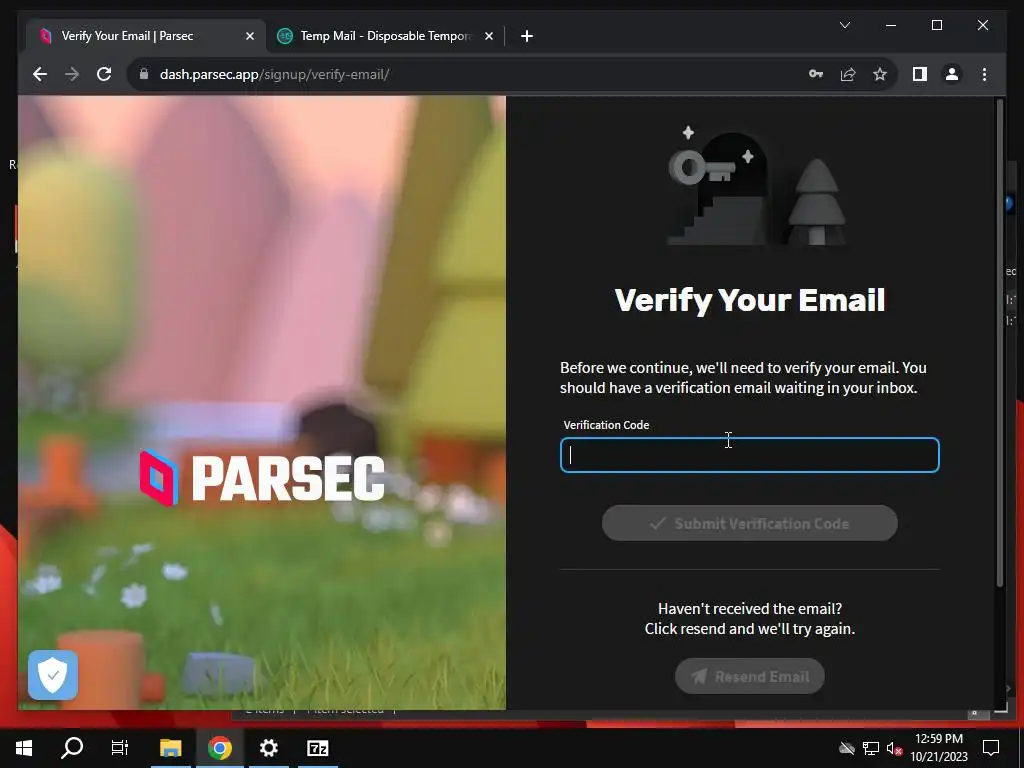Click the network tray icon
Screen dimensions: 1024x768
[x=871, y=748]
